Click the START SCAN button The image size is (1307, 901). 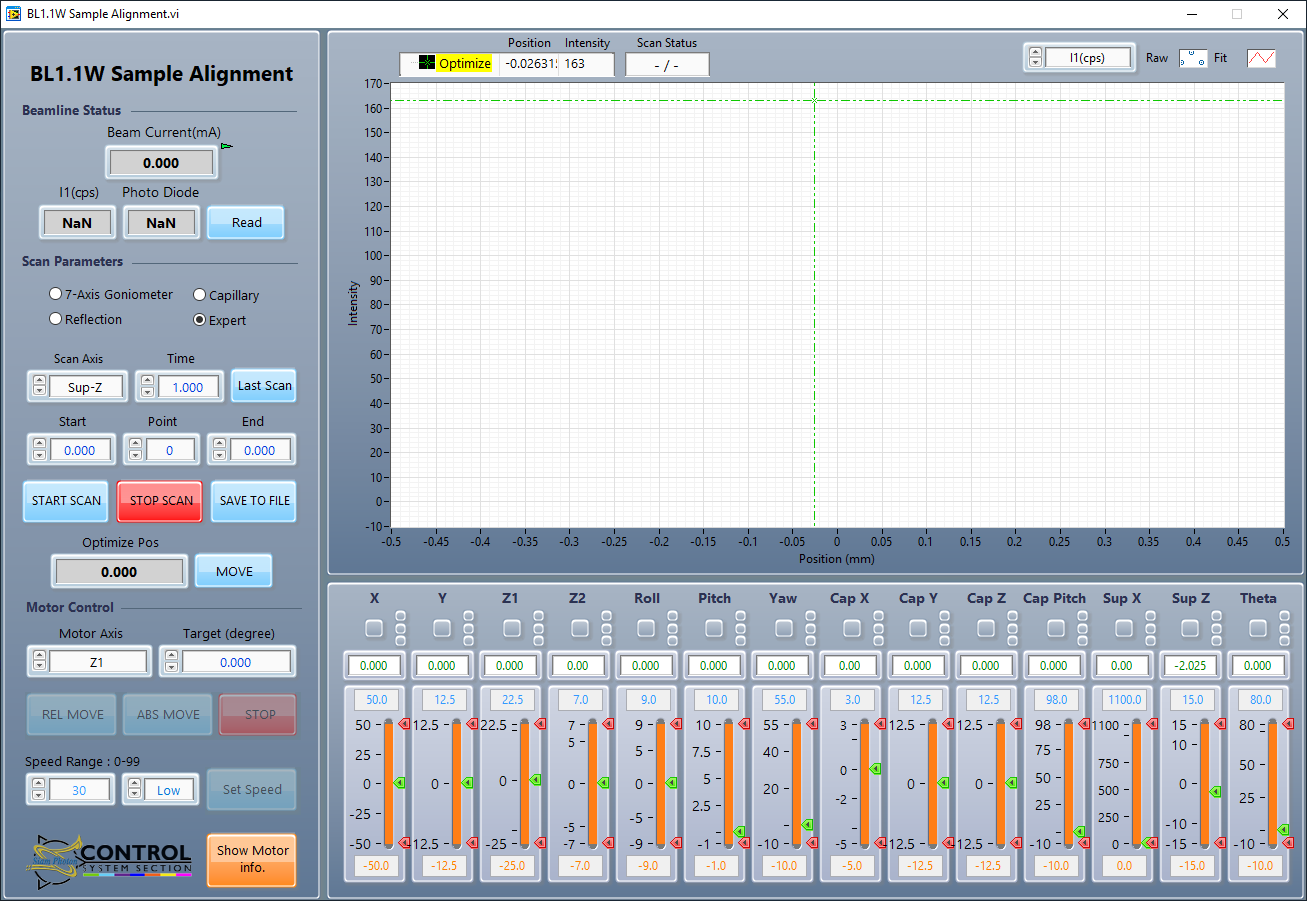[66, 501]
